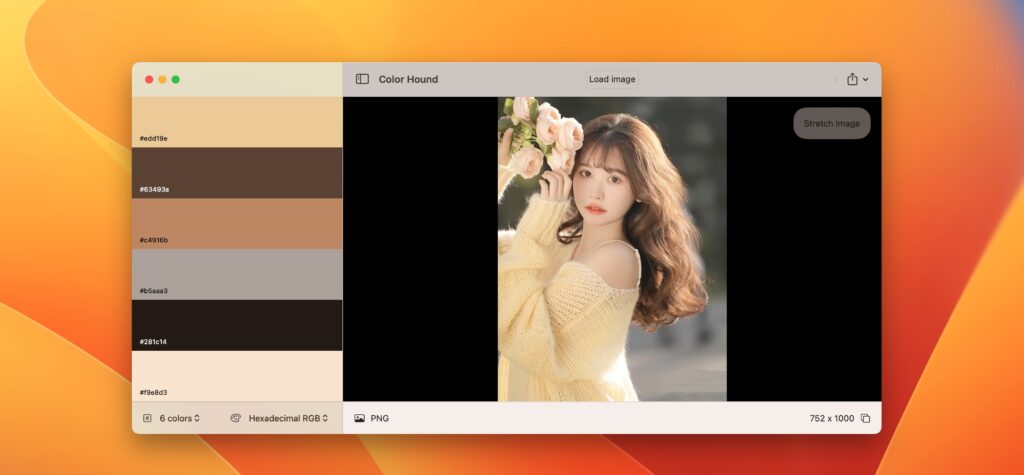
Task: Minimize window with yellow button
Action: [x=162, y=80]
